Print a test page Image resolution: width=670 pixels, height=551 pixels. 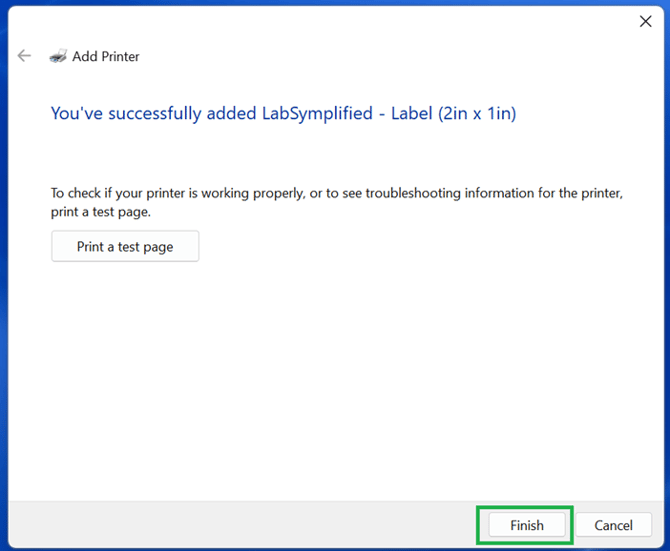click(125, 246)
